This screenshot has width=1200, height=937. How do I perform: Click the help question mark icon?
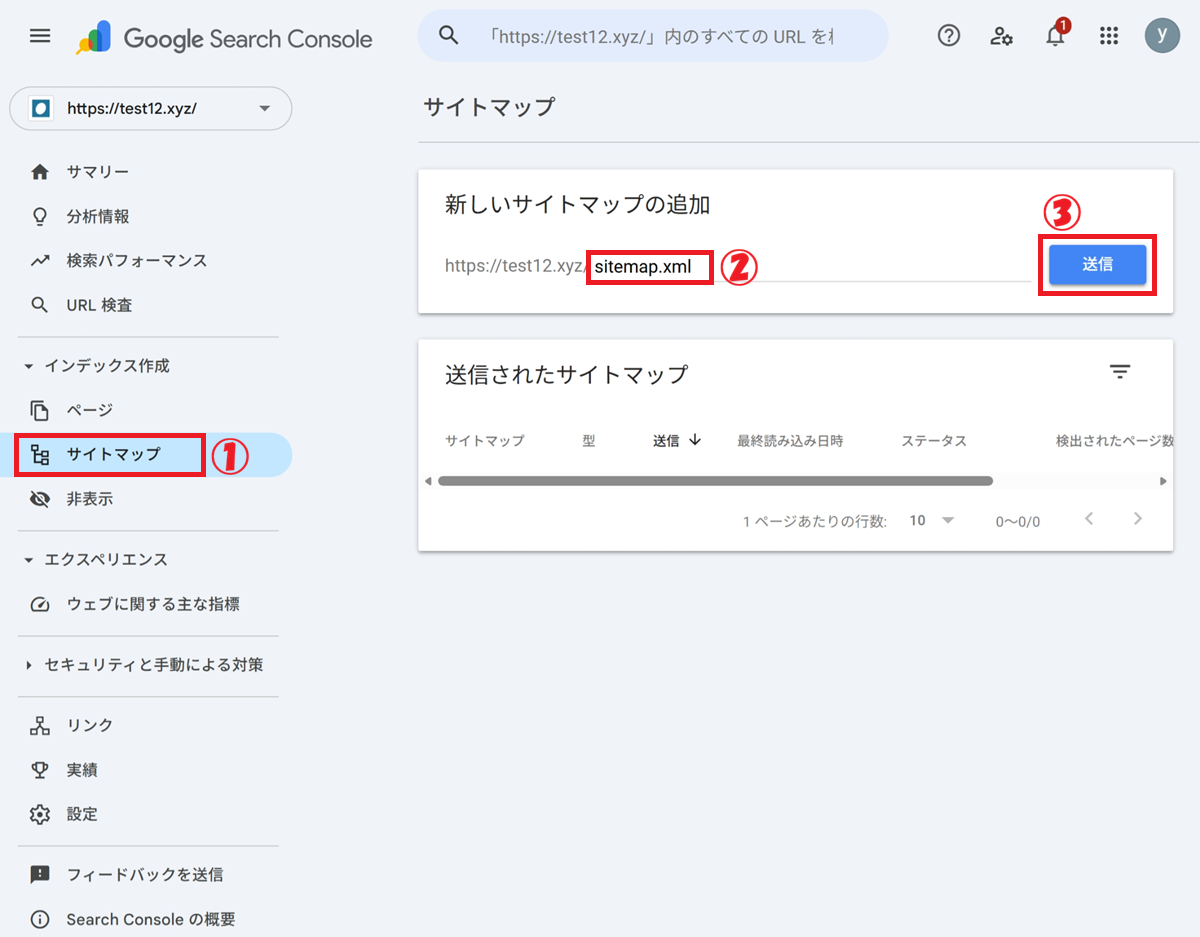pos(948,36)
